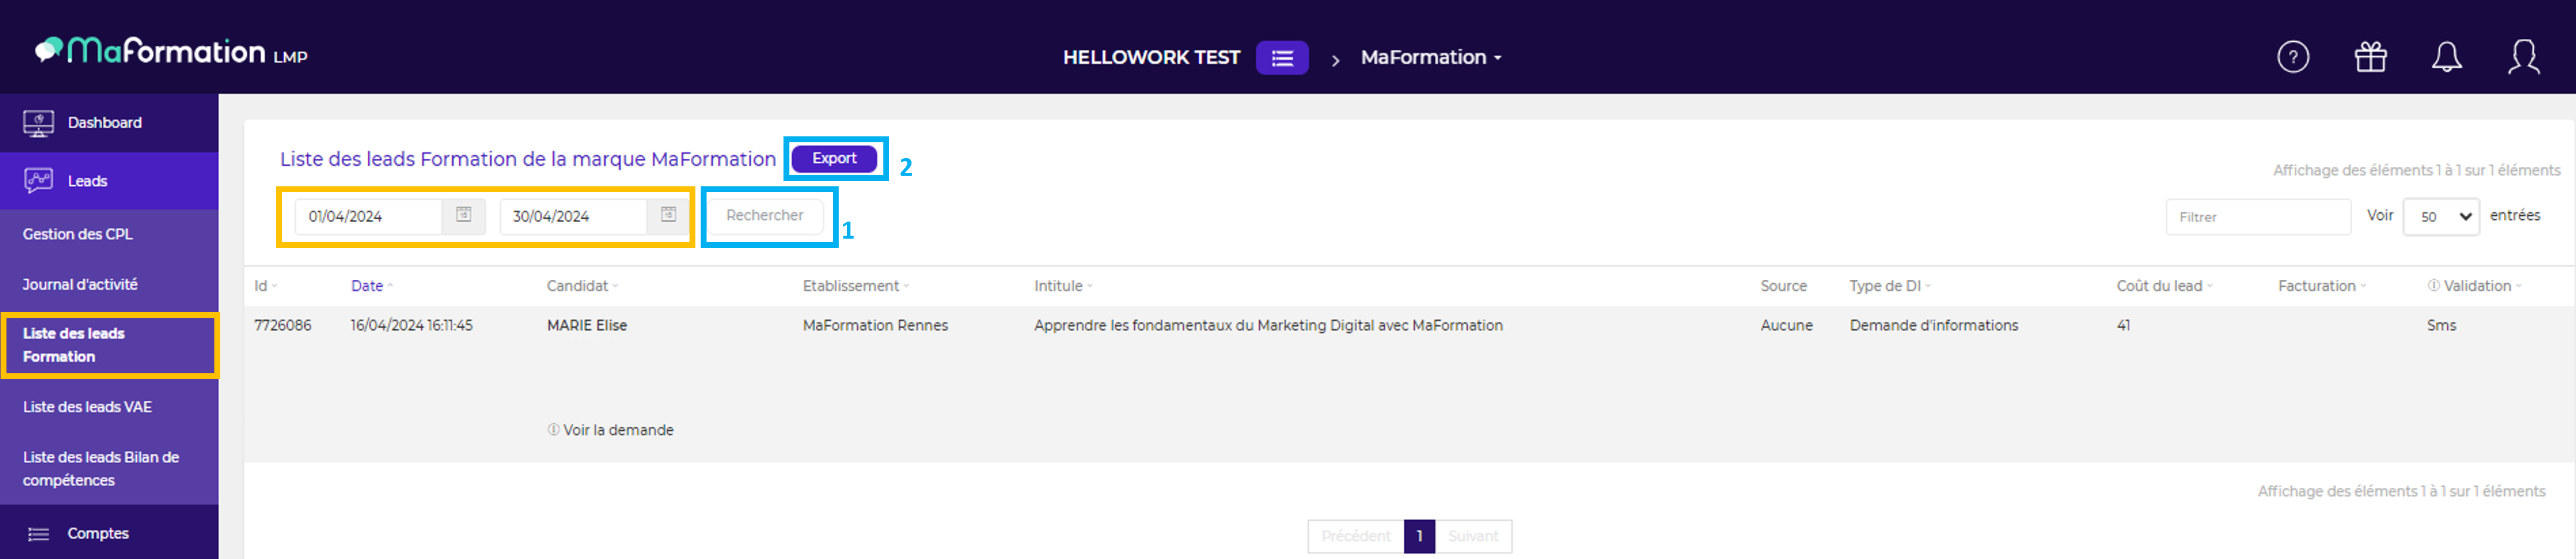Image resolution: width=2576 pixels, height=559 pixels.
Task: Click the purple list menu icon
Action: (x=1282, y=58)
